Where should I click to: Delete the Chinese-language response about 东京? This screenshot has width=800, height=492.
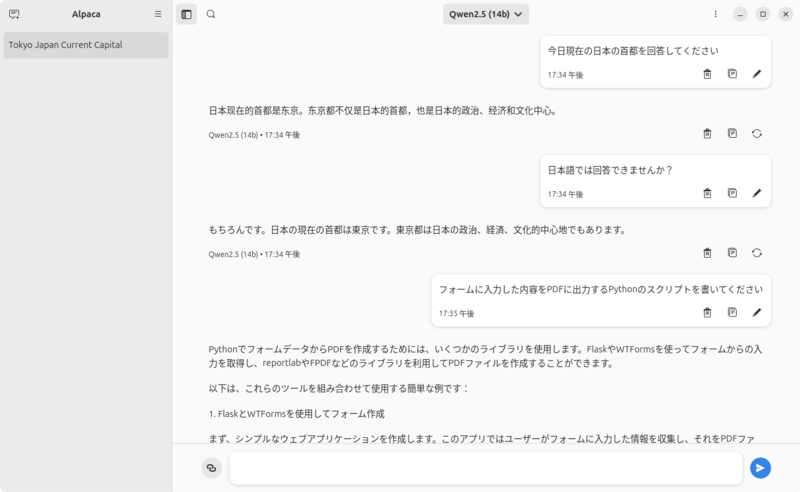(707, 133)
